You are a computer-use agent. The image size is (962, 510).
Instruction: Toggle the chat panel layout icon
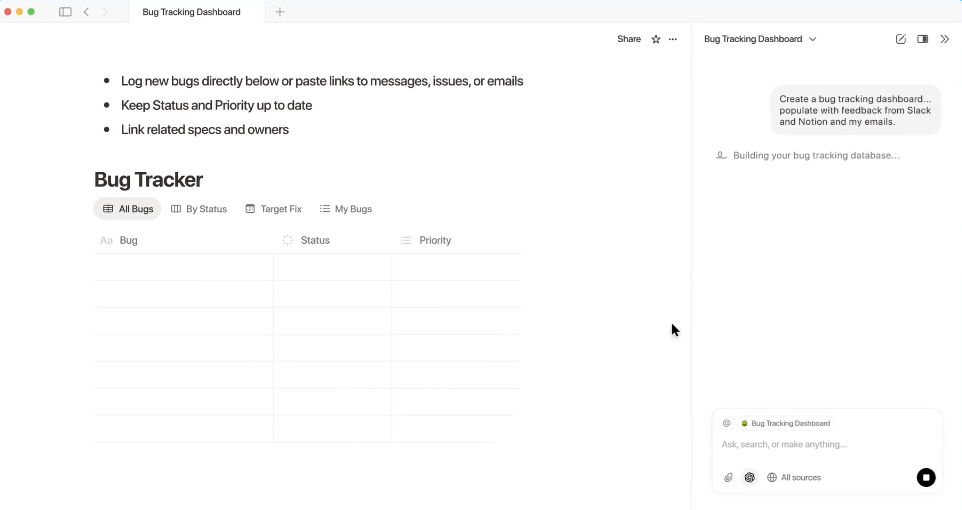(x=922, y=39)
